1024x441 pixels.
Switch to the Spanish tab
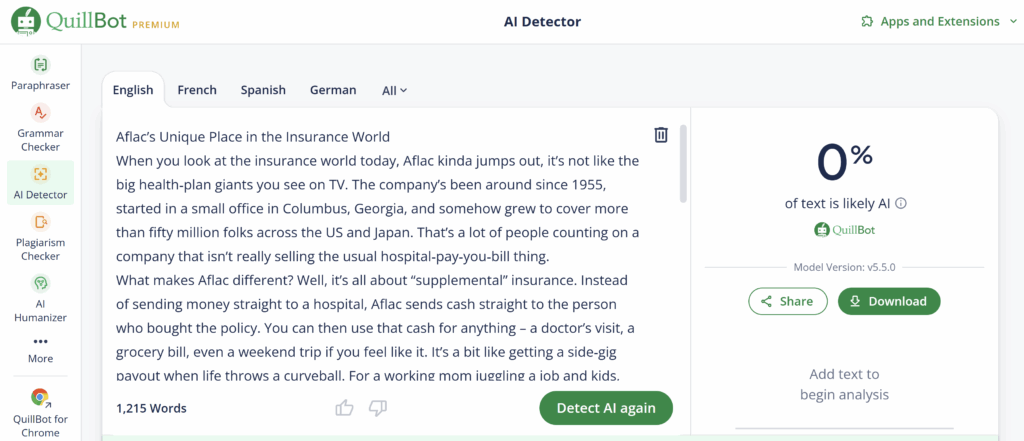tap(263, 90)
